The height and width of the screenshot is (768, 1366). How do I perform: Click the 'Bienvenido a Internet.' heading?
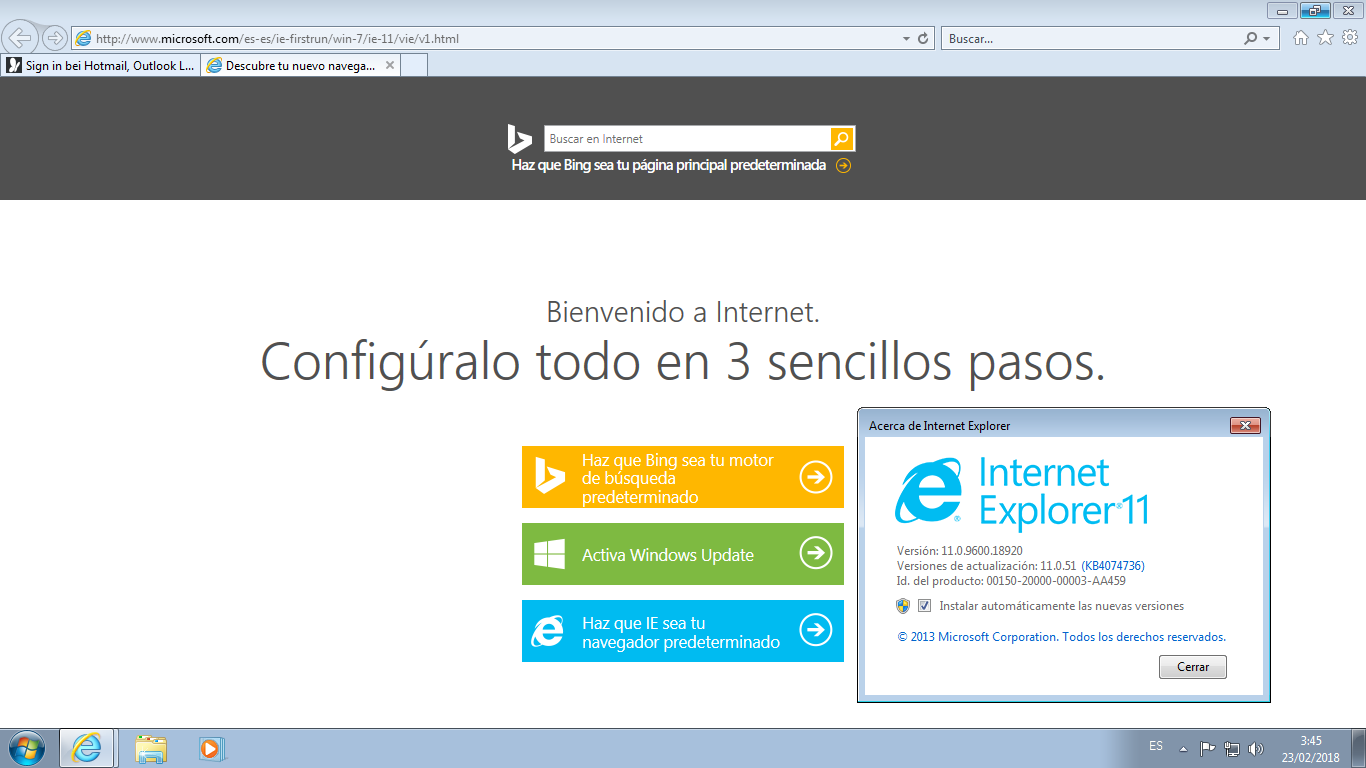tap(683, 312)
